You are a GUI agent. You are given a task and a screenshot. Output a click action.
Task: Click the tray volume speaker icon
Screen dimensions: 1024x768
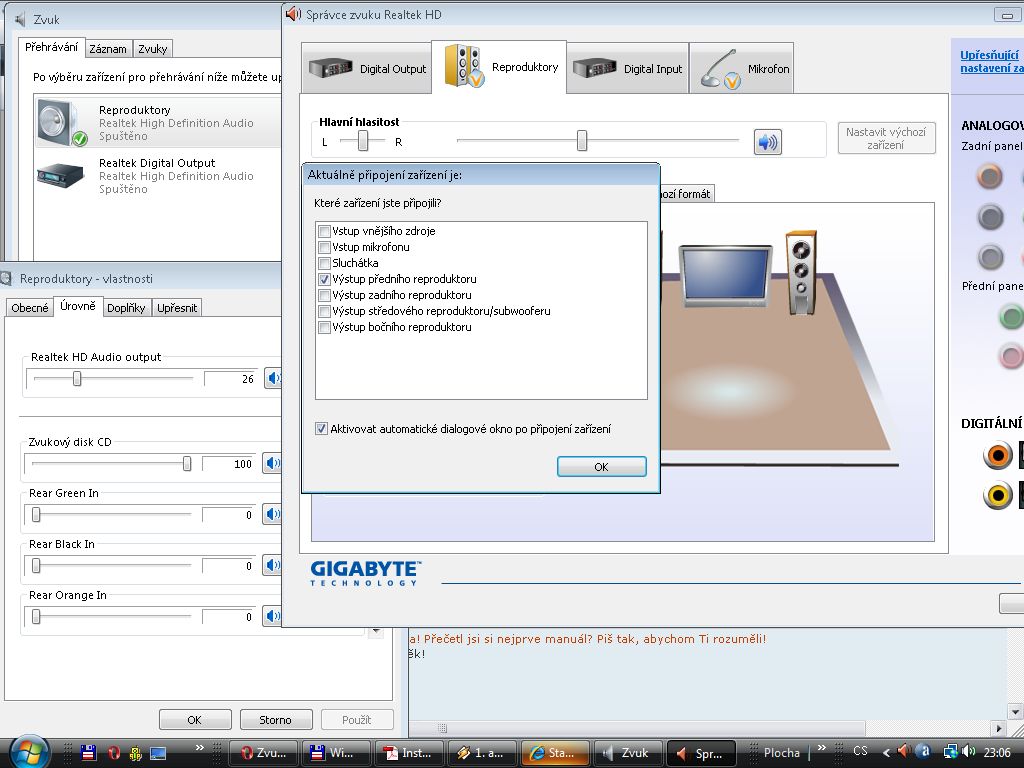pyautogui.click(x=968, y=752)
